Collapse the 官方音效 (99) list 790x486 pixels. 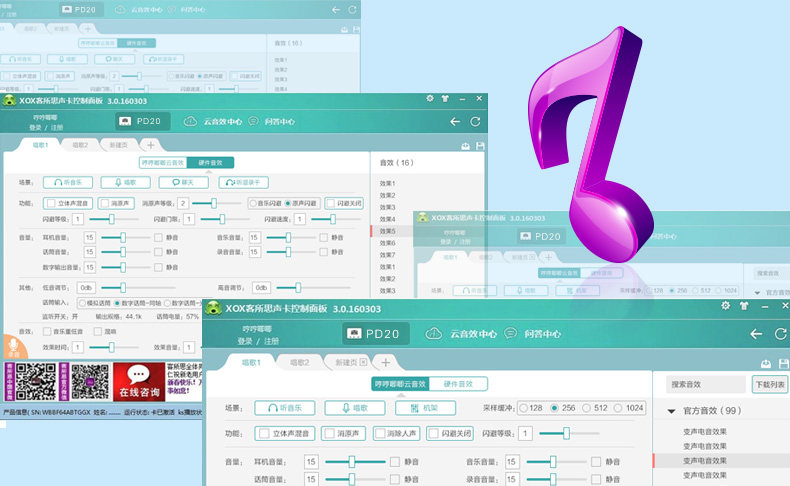[672, 411]
